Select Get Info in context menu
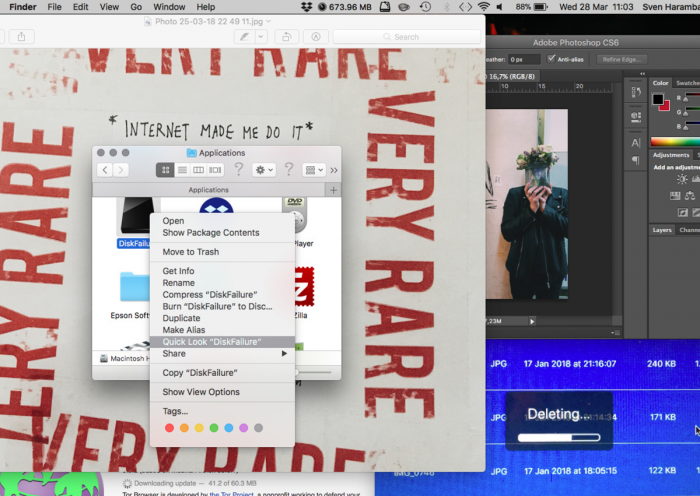 point(222,271)
